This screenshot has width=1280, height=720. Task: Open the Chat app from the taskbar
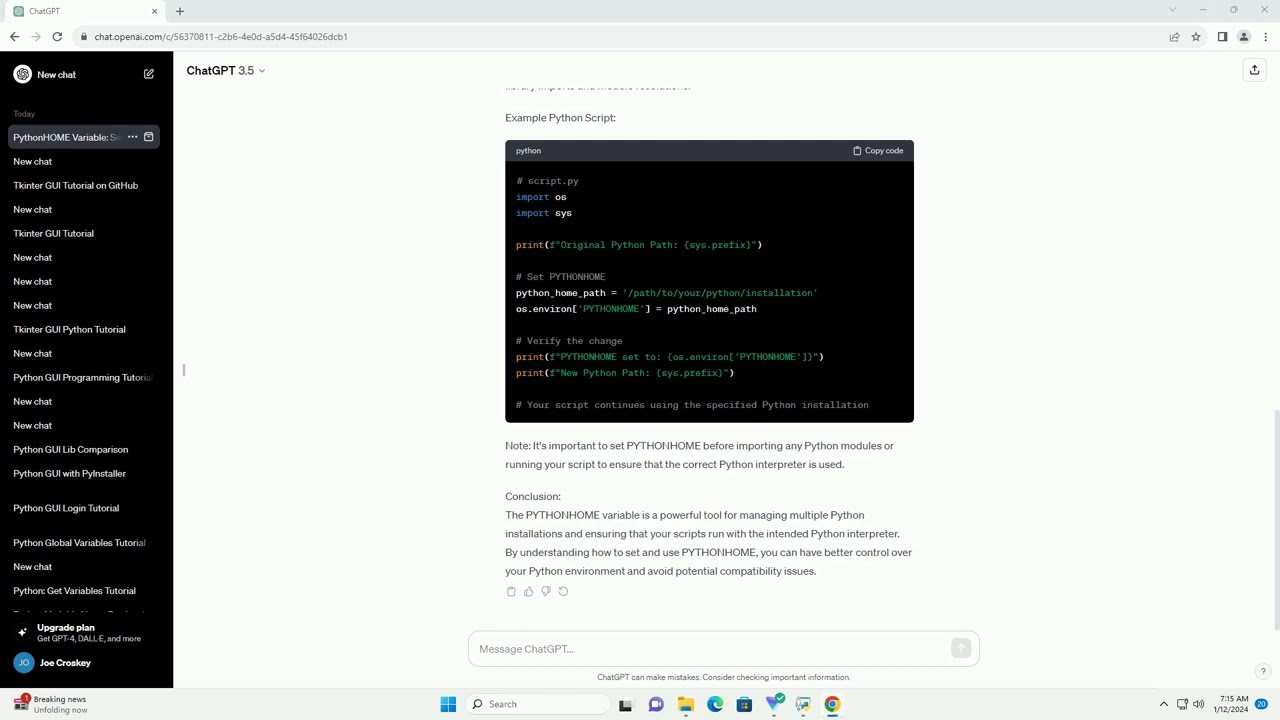tap(656, 704)
